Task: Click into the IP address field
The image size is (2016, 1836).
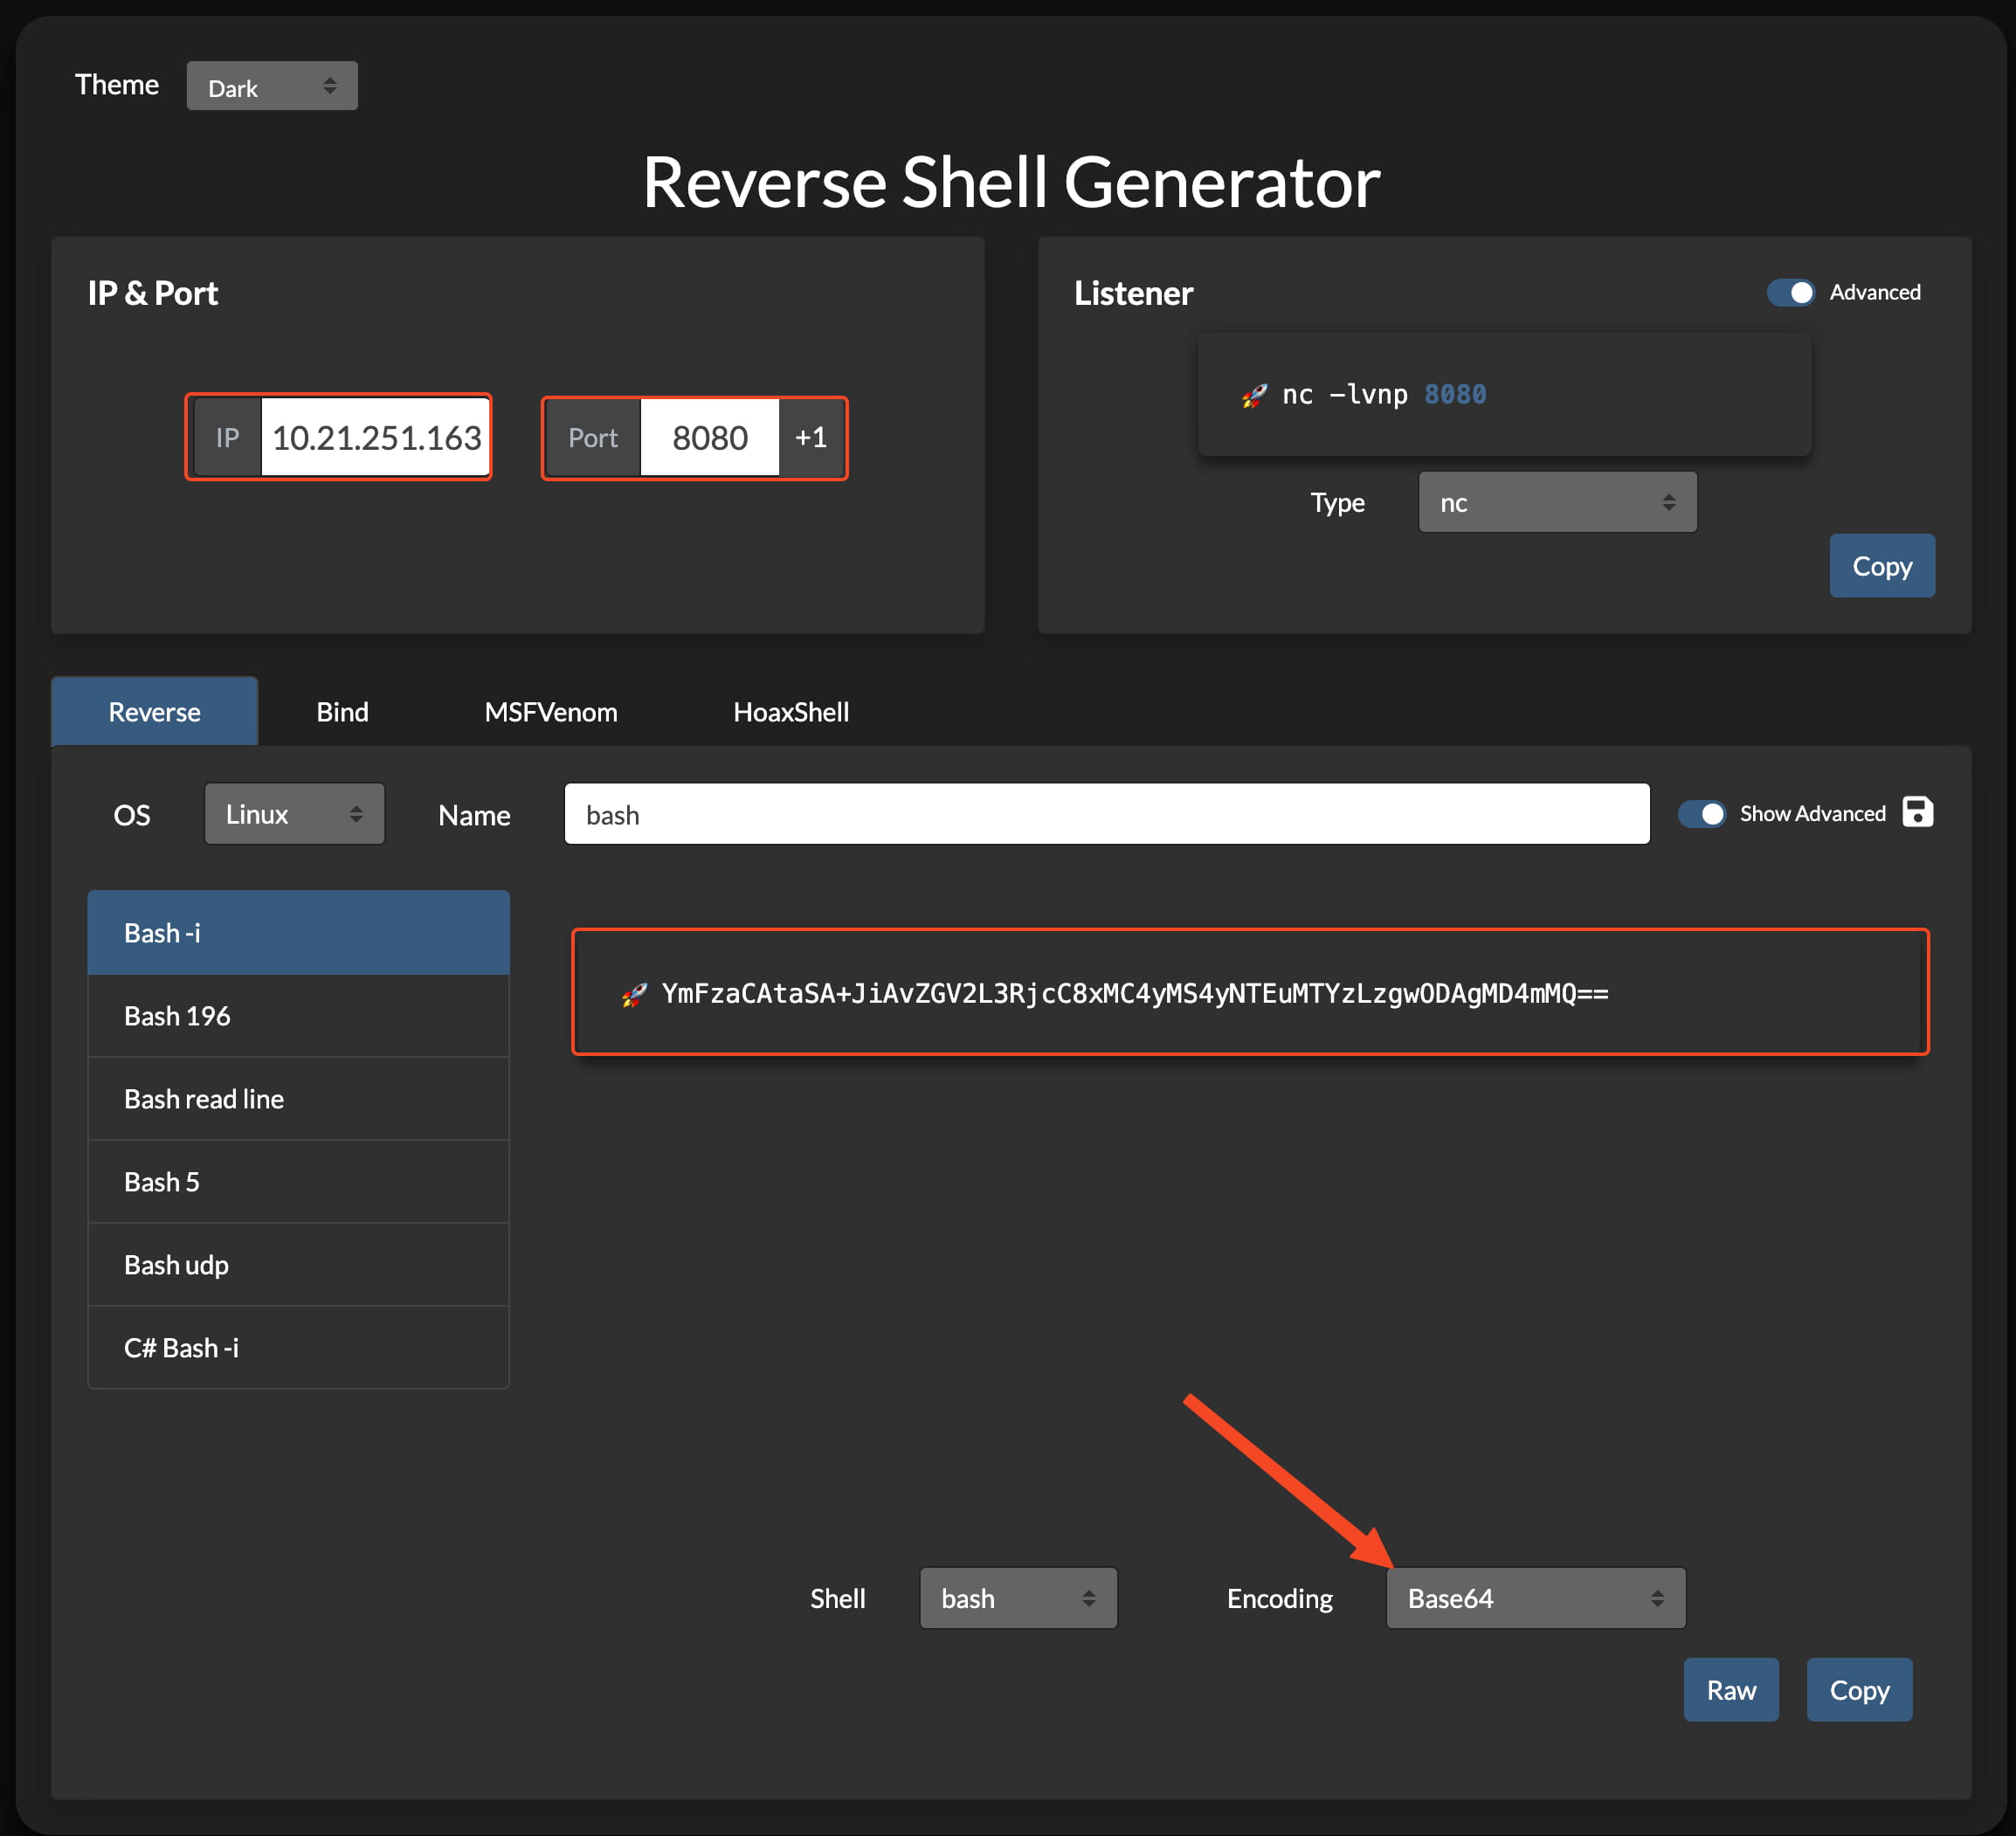Action: [375, 438]
